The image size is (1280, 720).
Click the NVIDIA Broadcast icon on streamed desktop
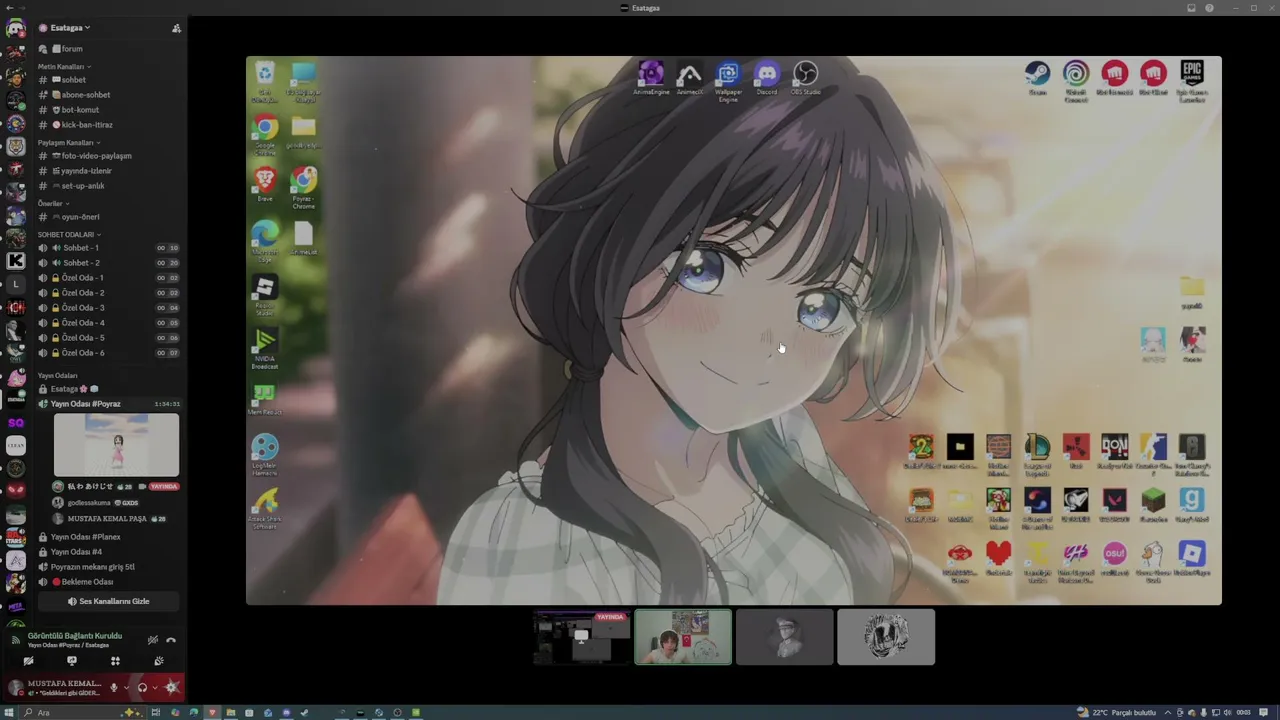click(x=265, y=349)
